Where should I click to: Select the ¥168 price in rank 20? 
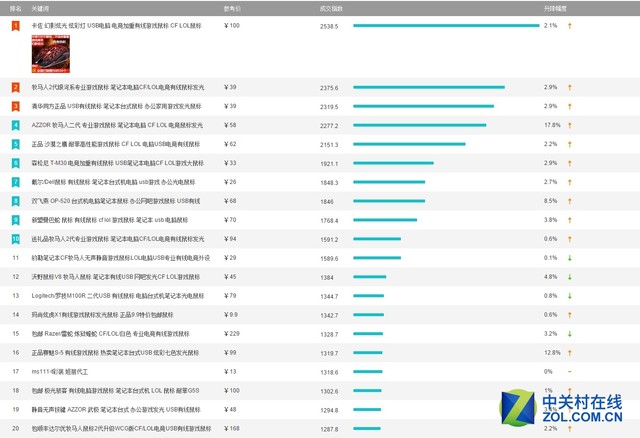pos(232,429)
